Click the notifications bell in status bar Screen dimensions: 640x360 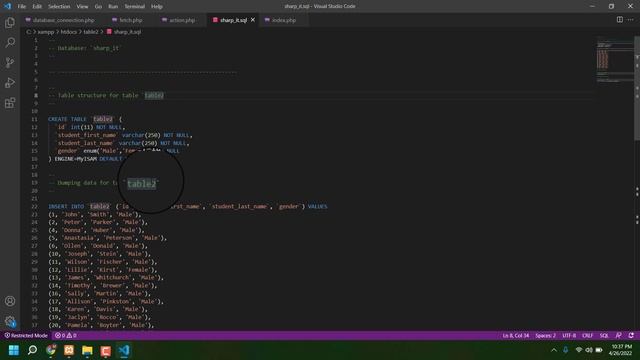pyautogui.click(x=631, y=336)
